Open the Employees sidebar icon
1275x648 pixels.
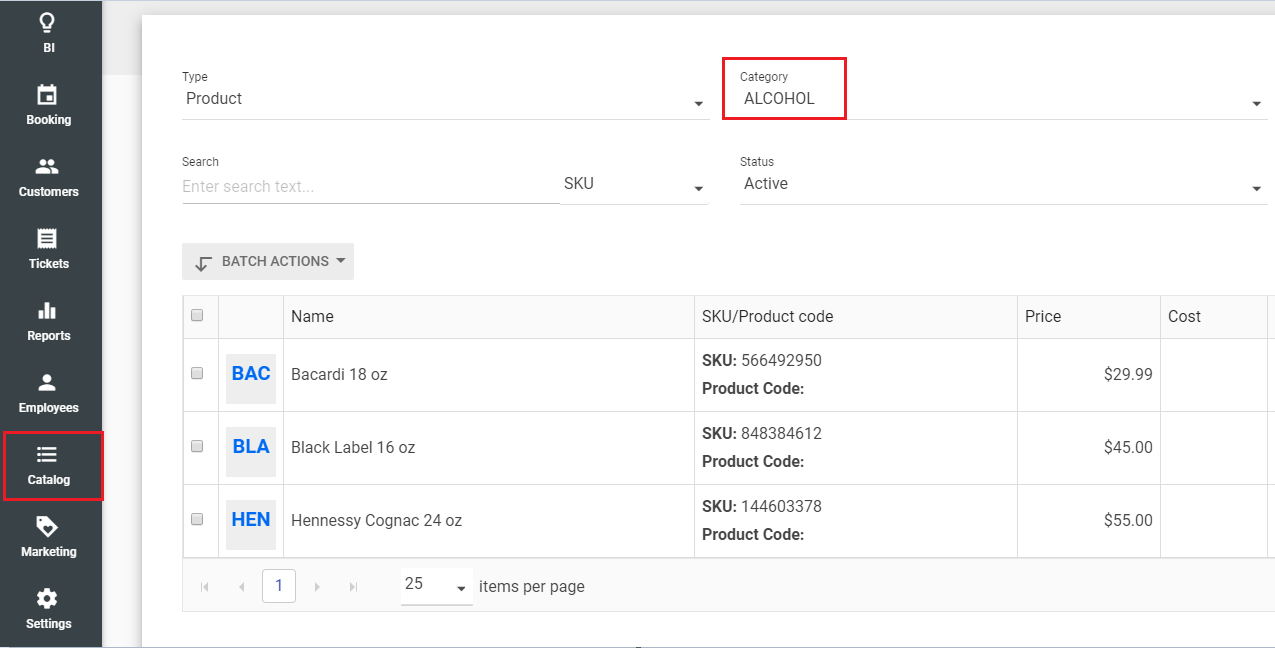[47, 384]
